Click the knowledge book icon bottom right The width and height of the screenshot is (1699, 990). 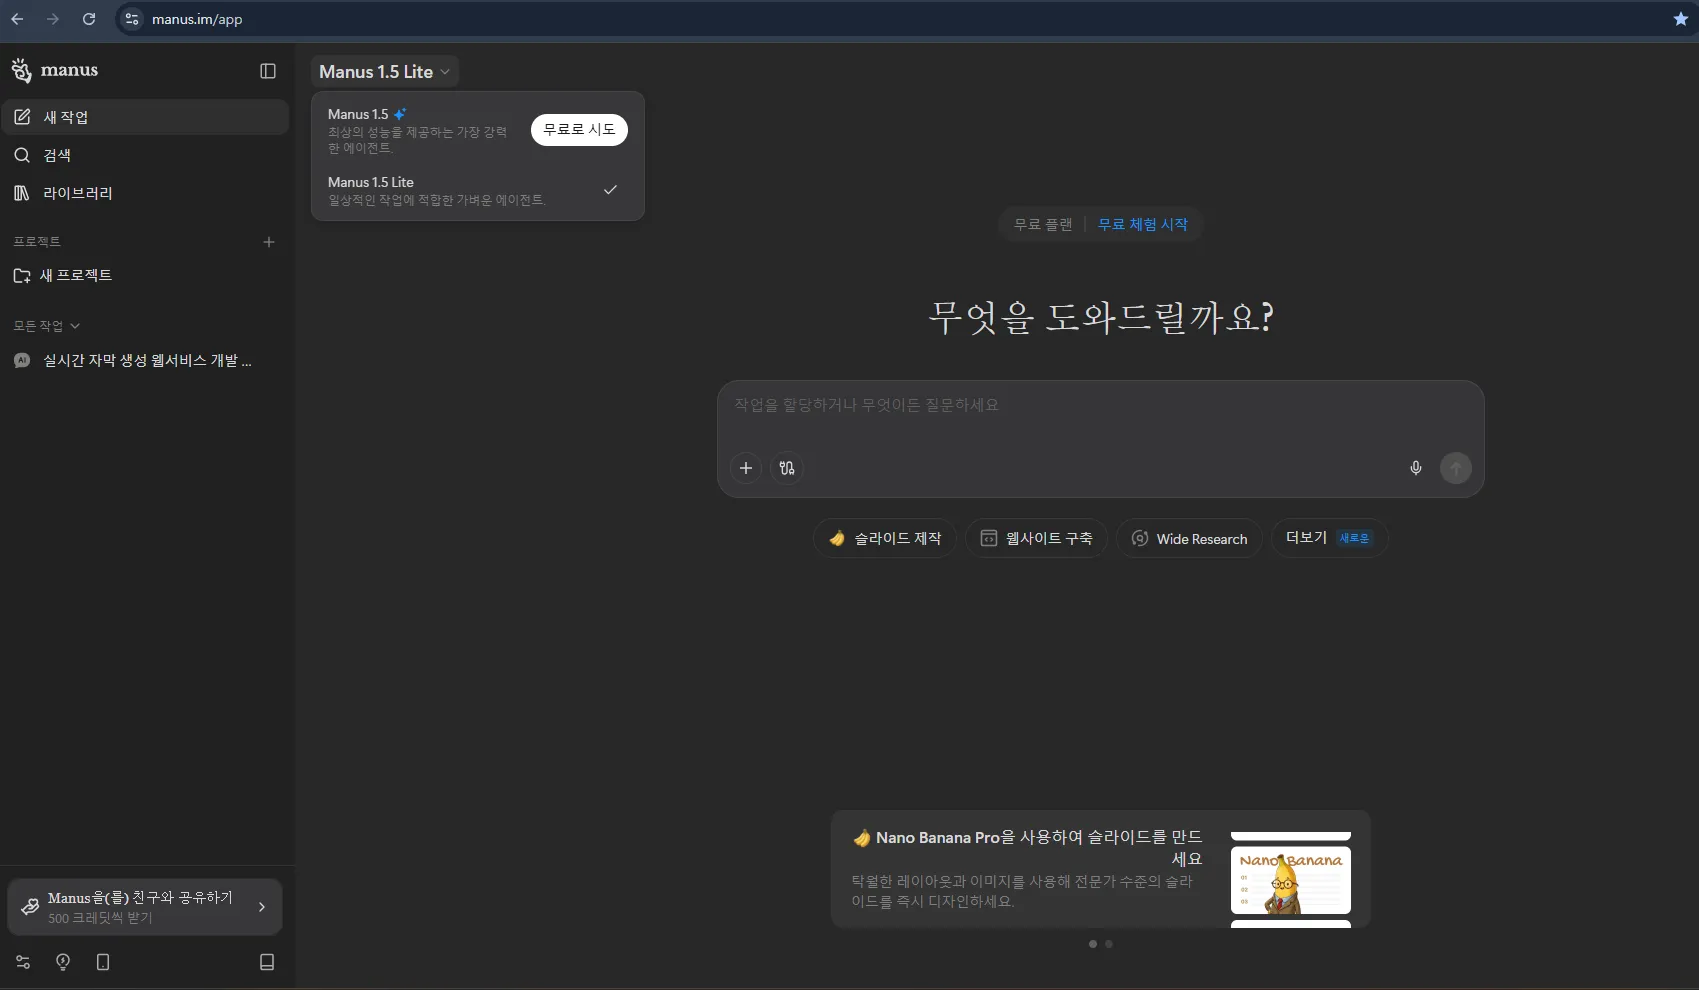(266, 962)
